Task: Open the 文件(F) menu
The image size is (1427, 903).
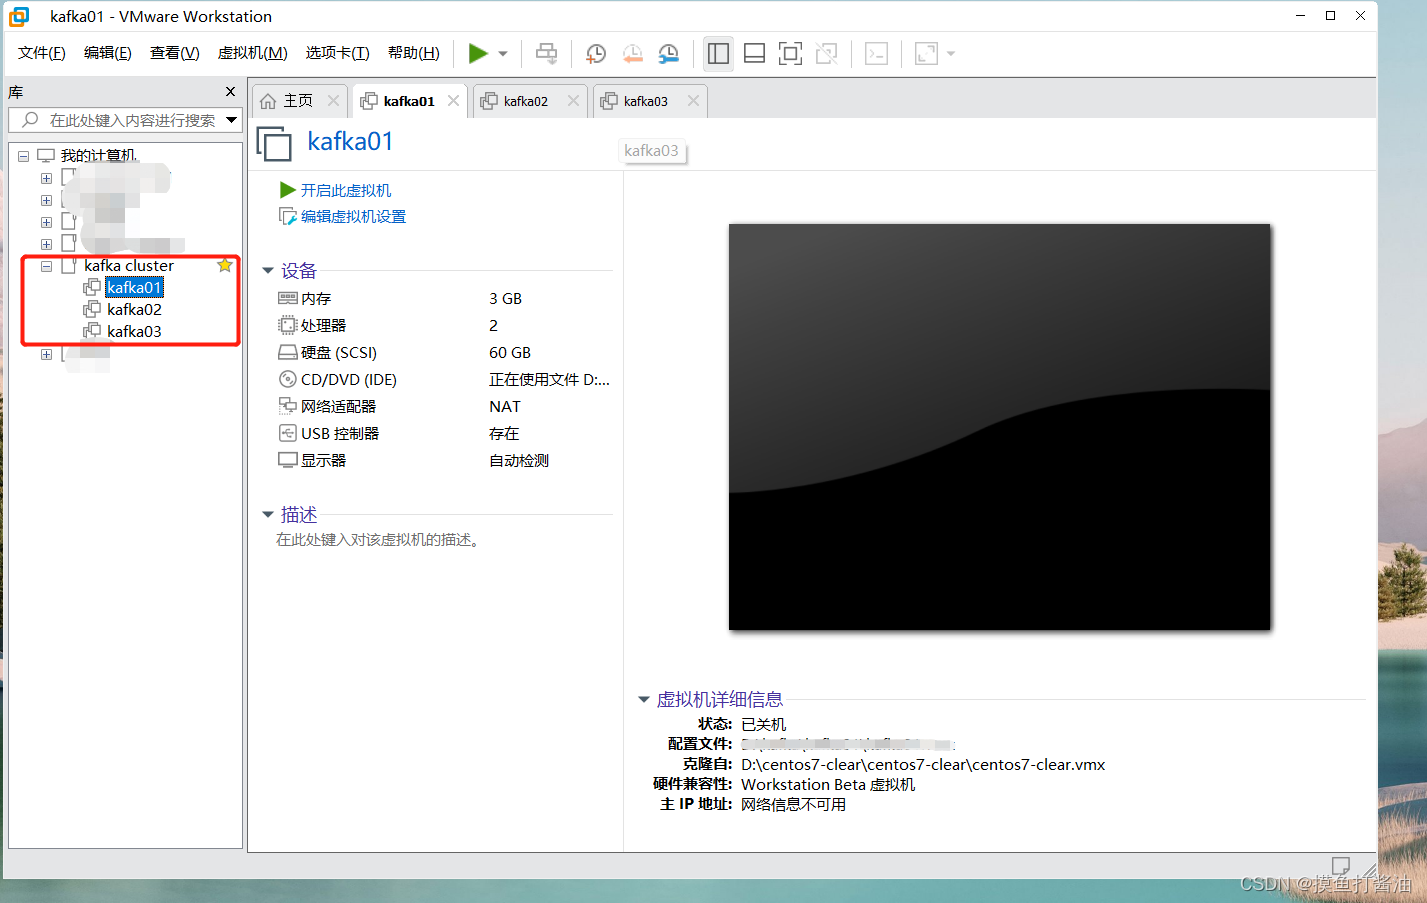Action: 41,53
